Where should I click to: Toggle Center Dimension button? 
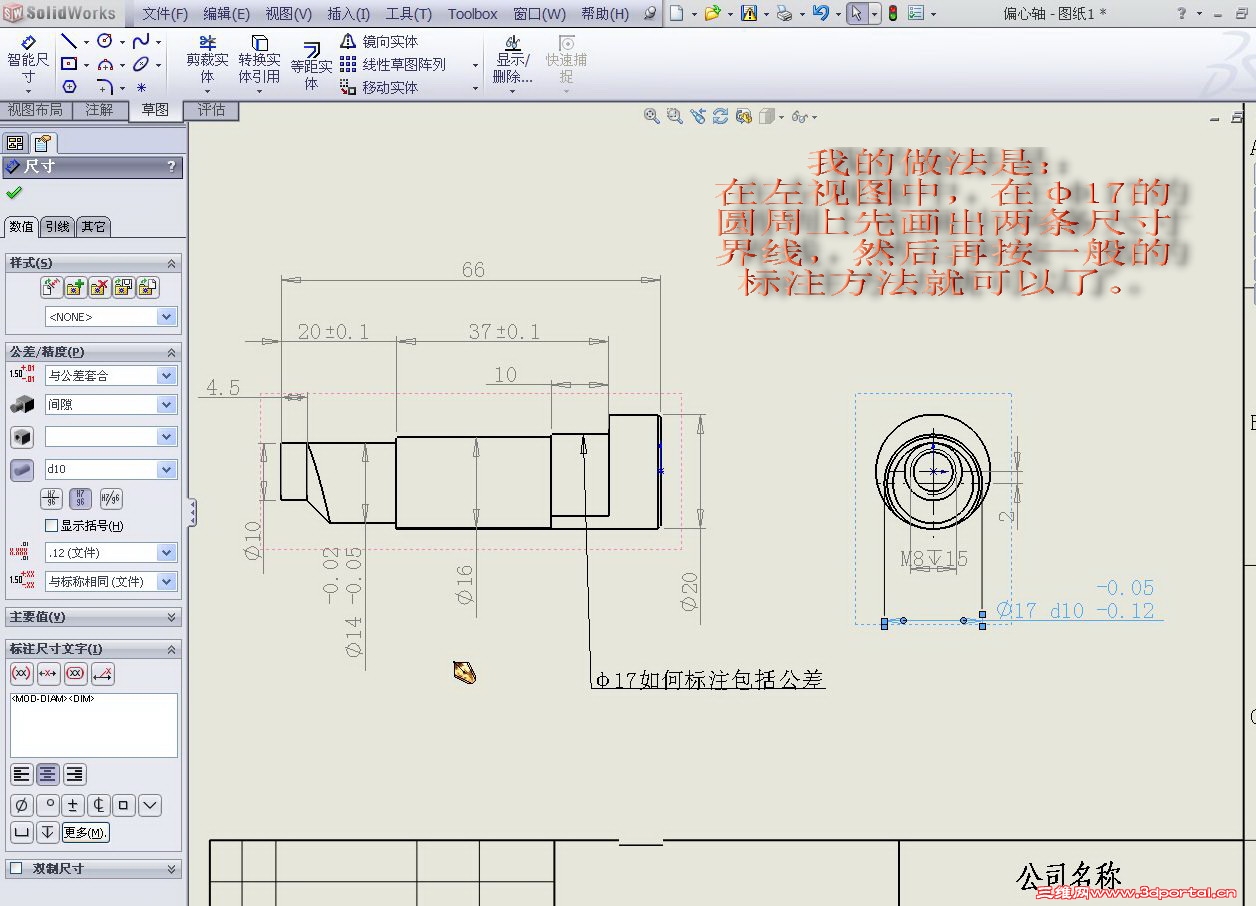pyautogui.click(x=48, y=674)
